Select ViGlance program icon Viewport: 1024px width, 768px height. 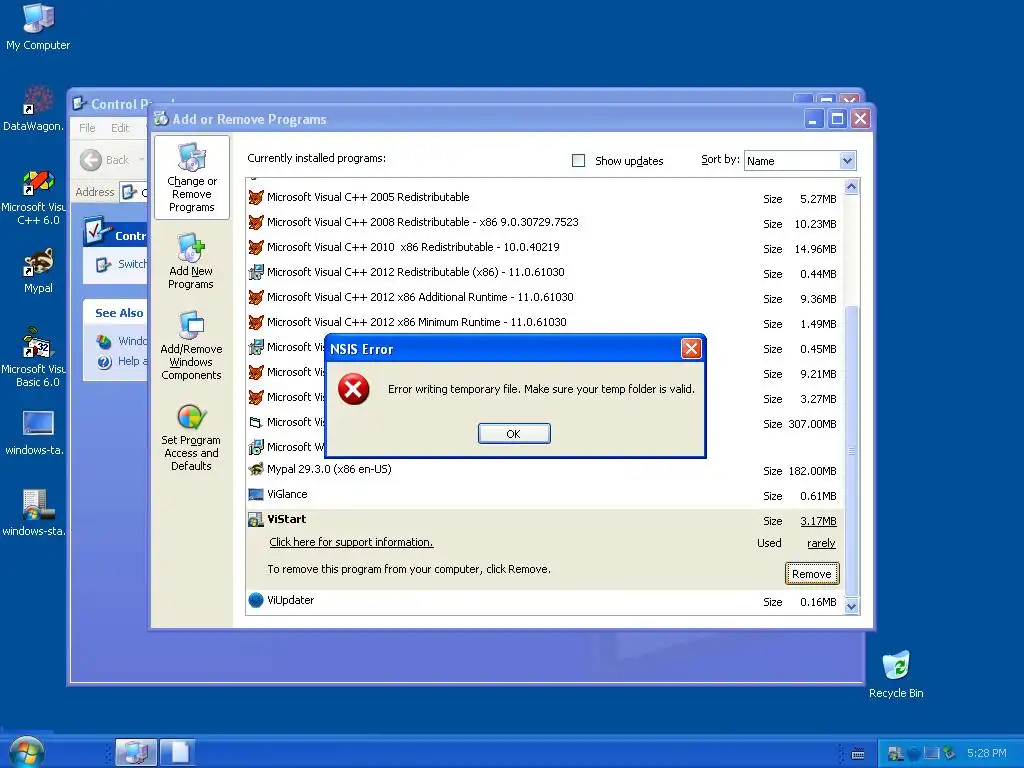(x=256, y=494)
